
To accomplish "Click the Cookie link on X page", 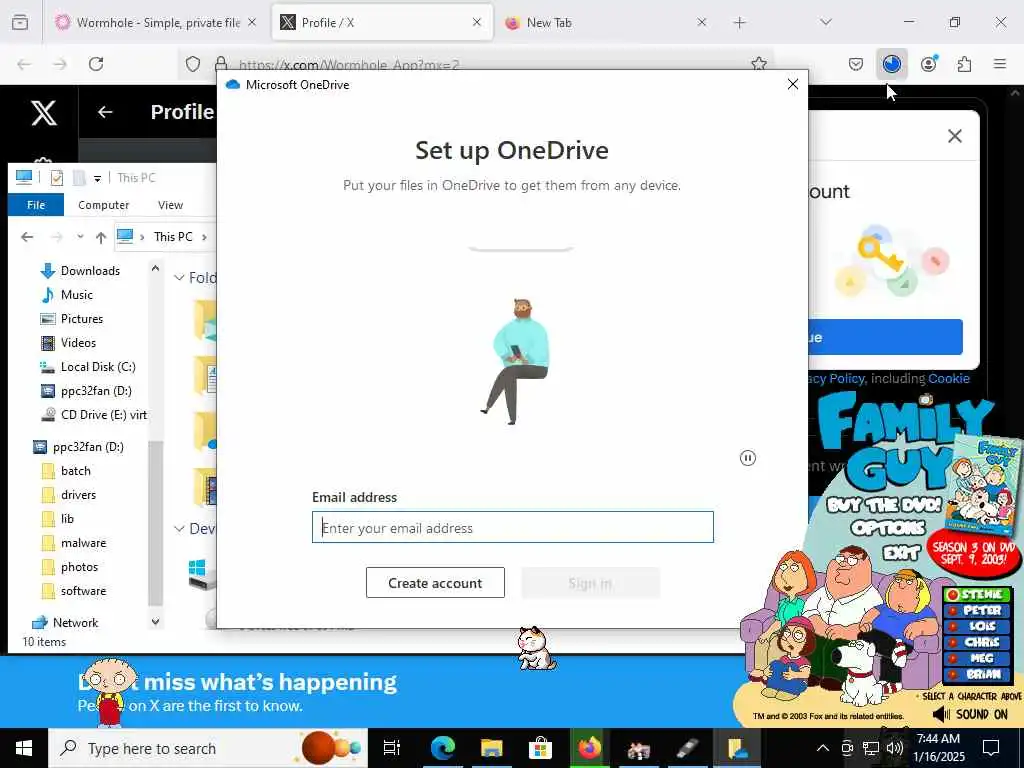I will coord(949,379).
